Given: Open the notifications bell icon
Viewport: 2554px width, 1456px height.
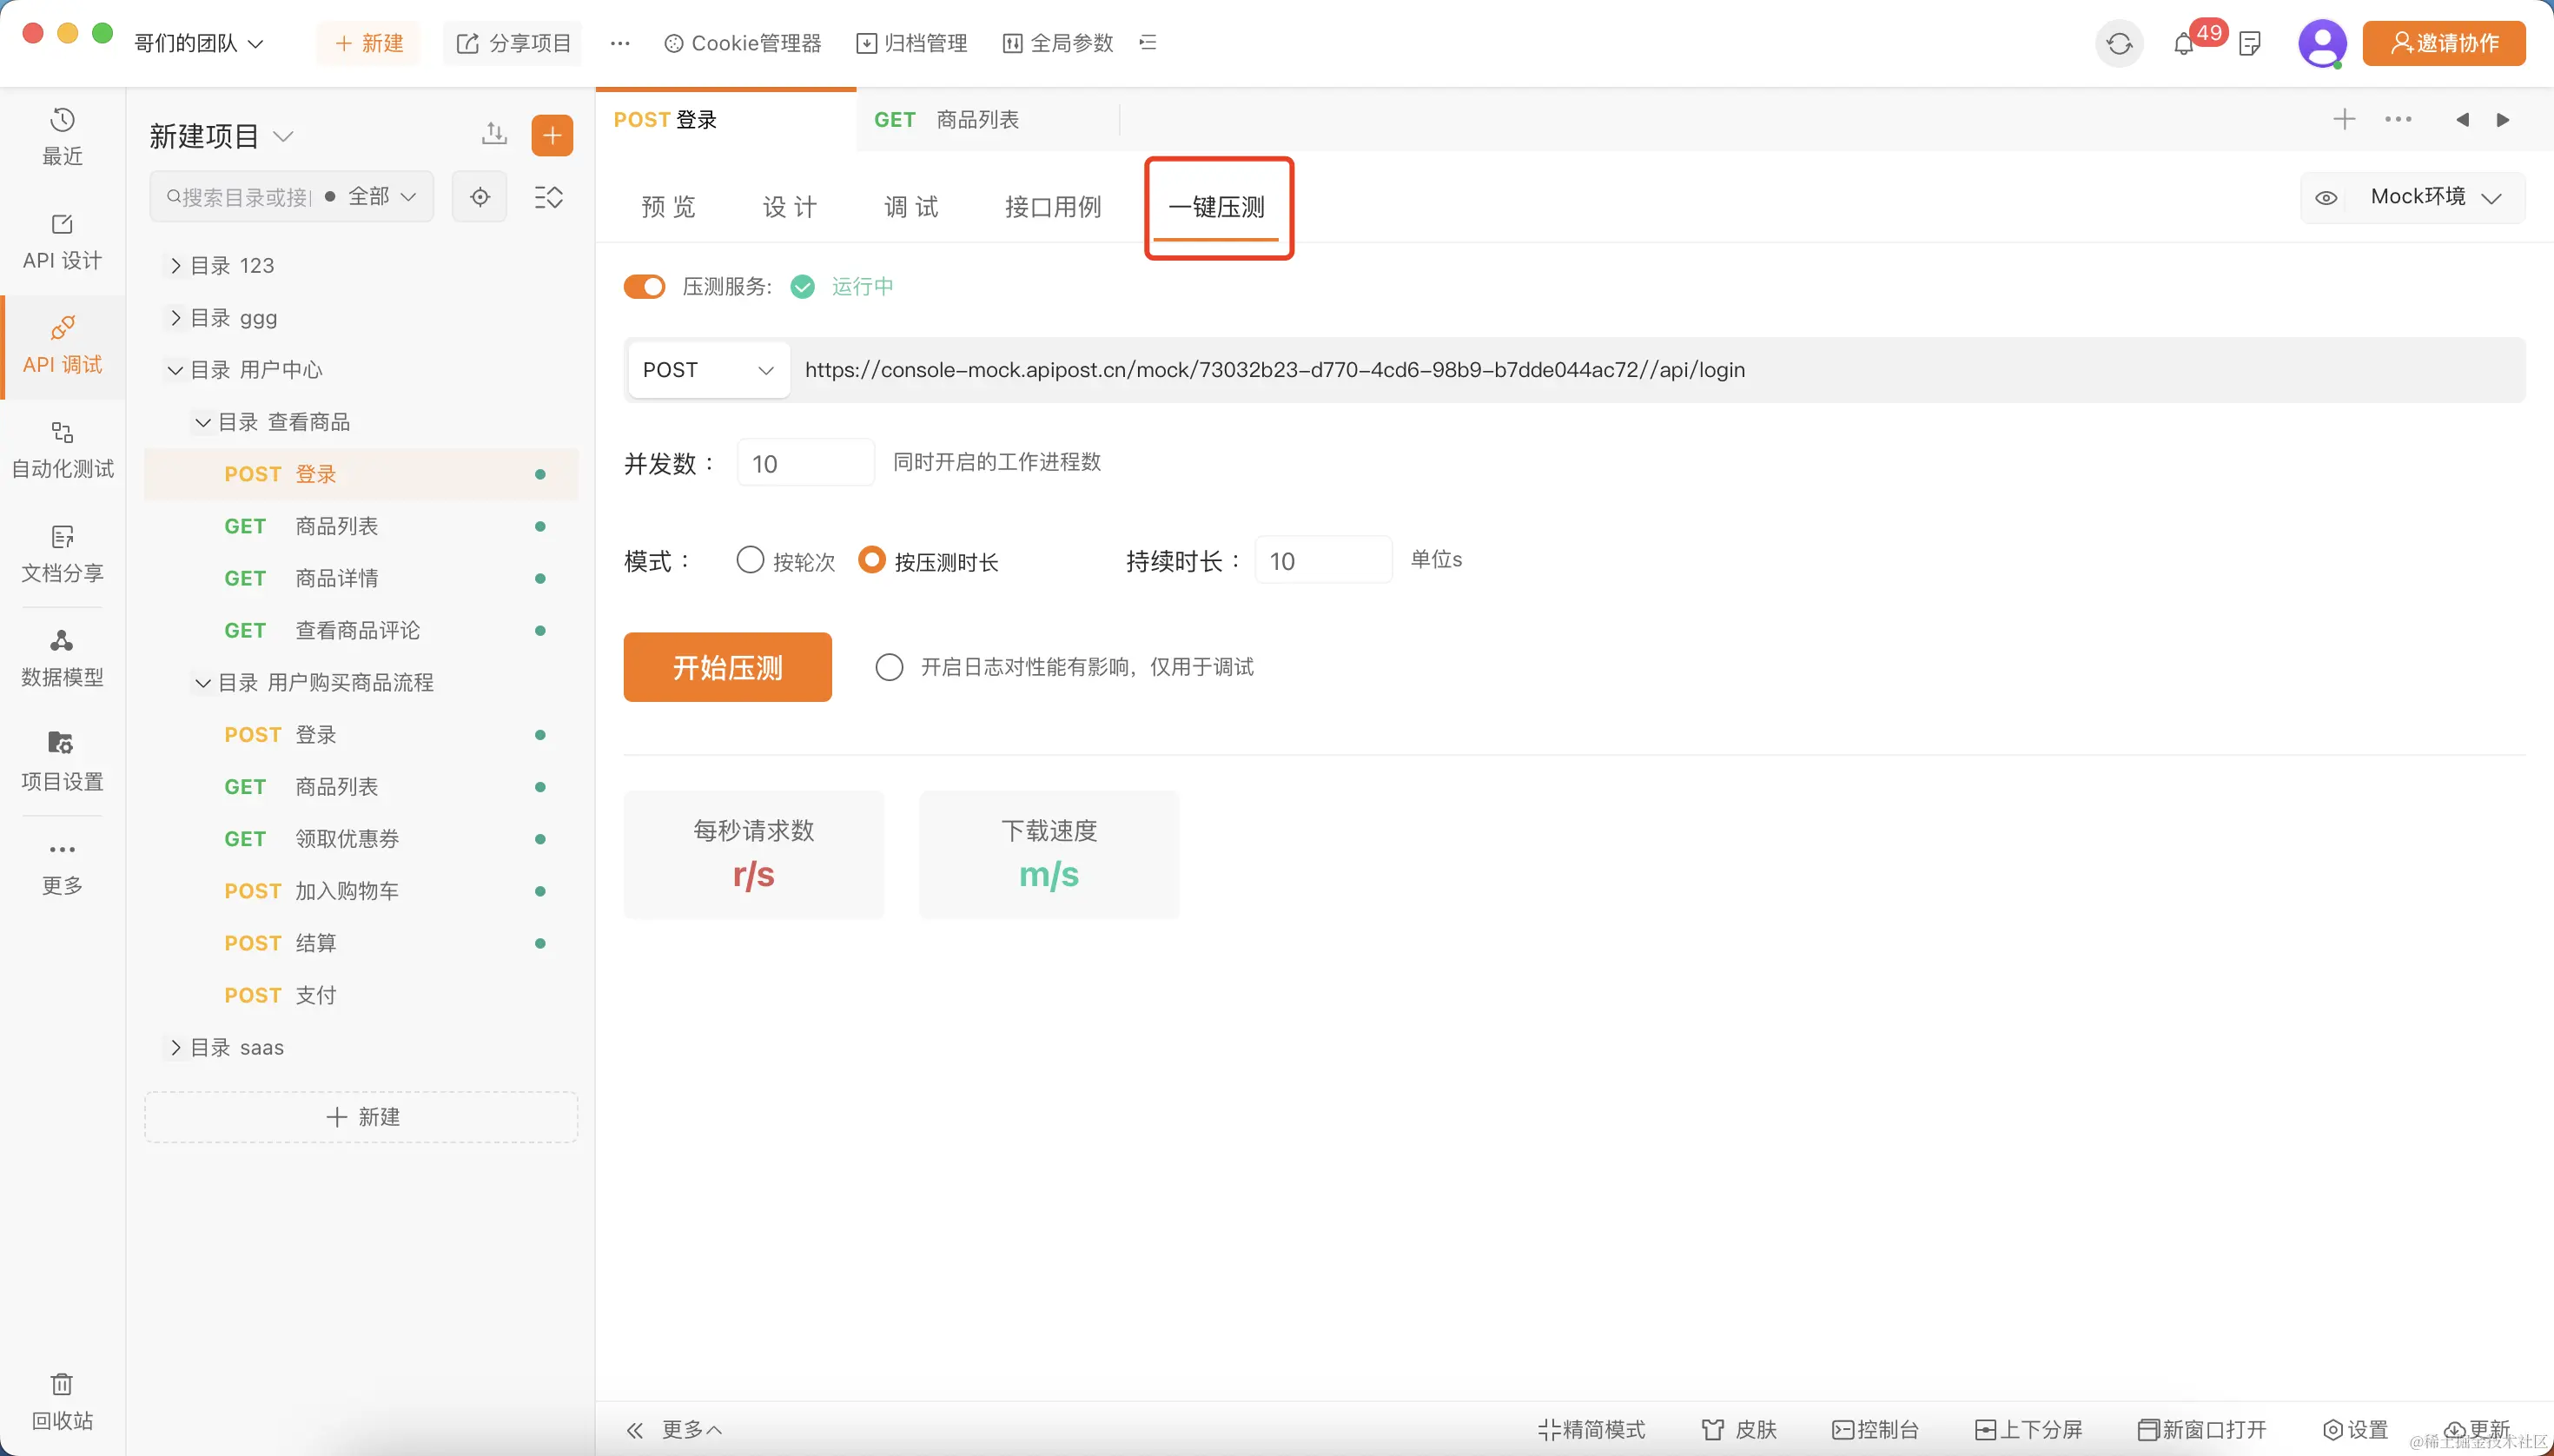Looking at the screenshot, I should pos(2183,44).
